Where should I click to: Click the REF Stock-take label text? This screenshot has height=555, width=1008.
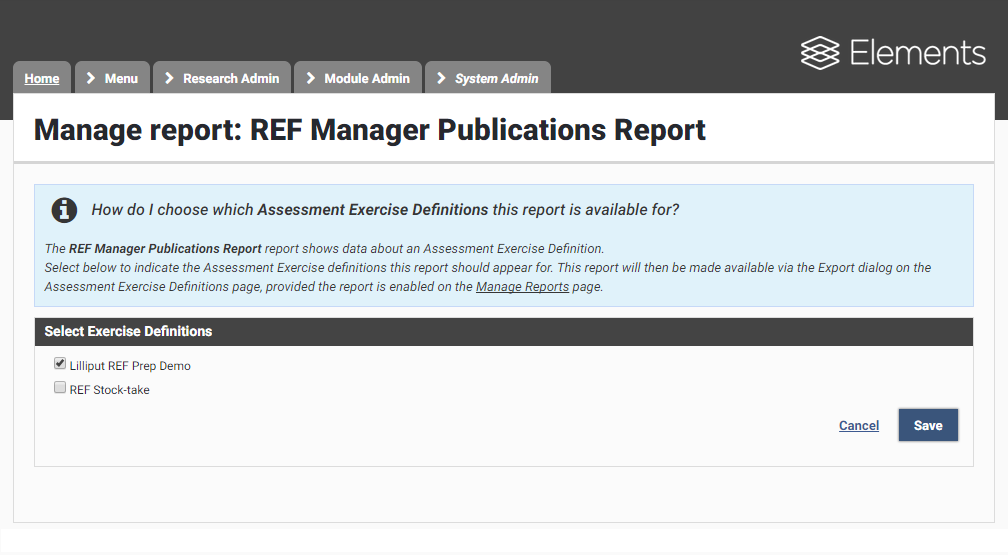tap(110, 390)
